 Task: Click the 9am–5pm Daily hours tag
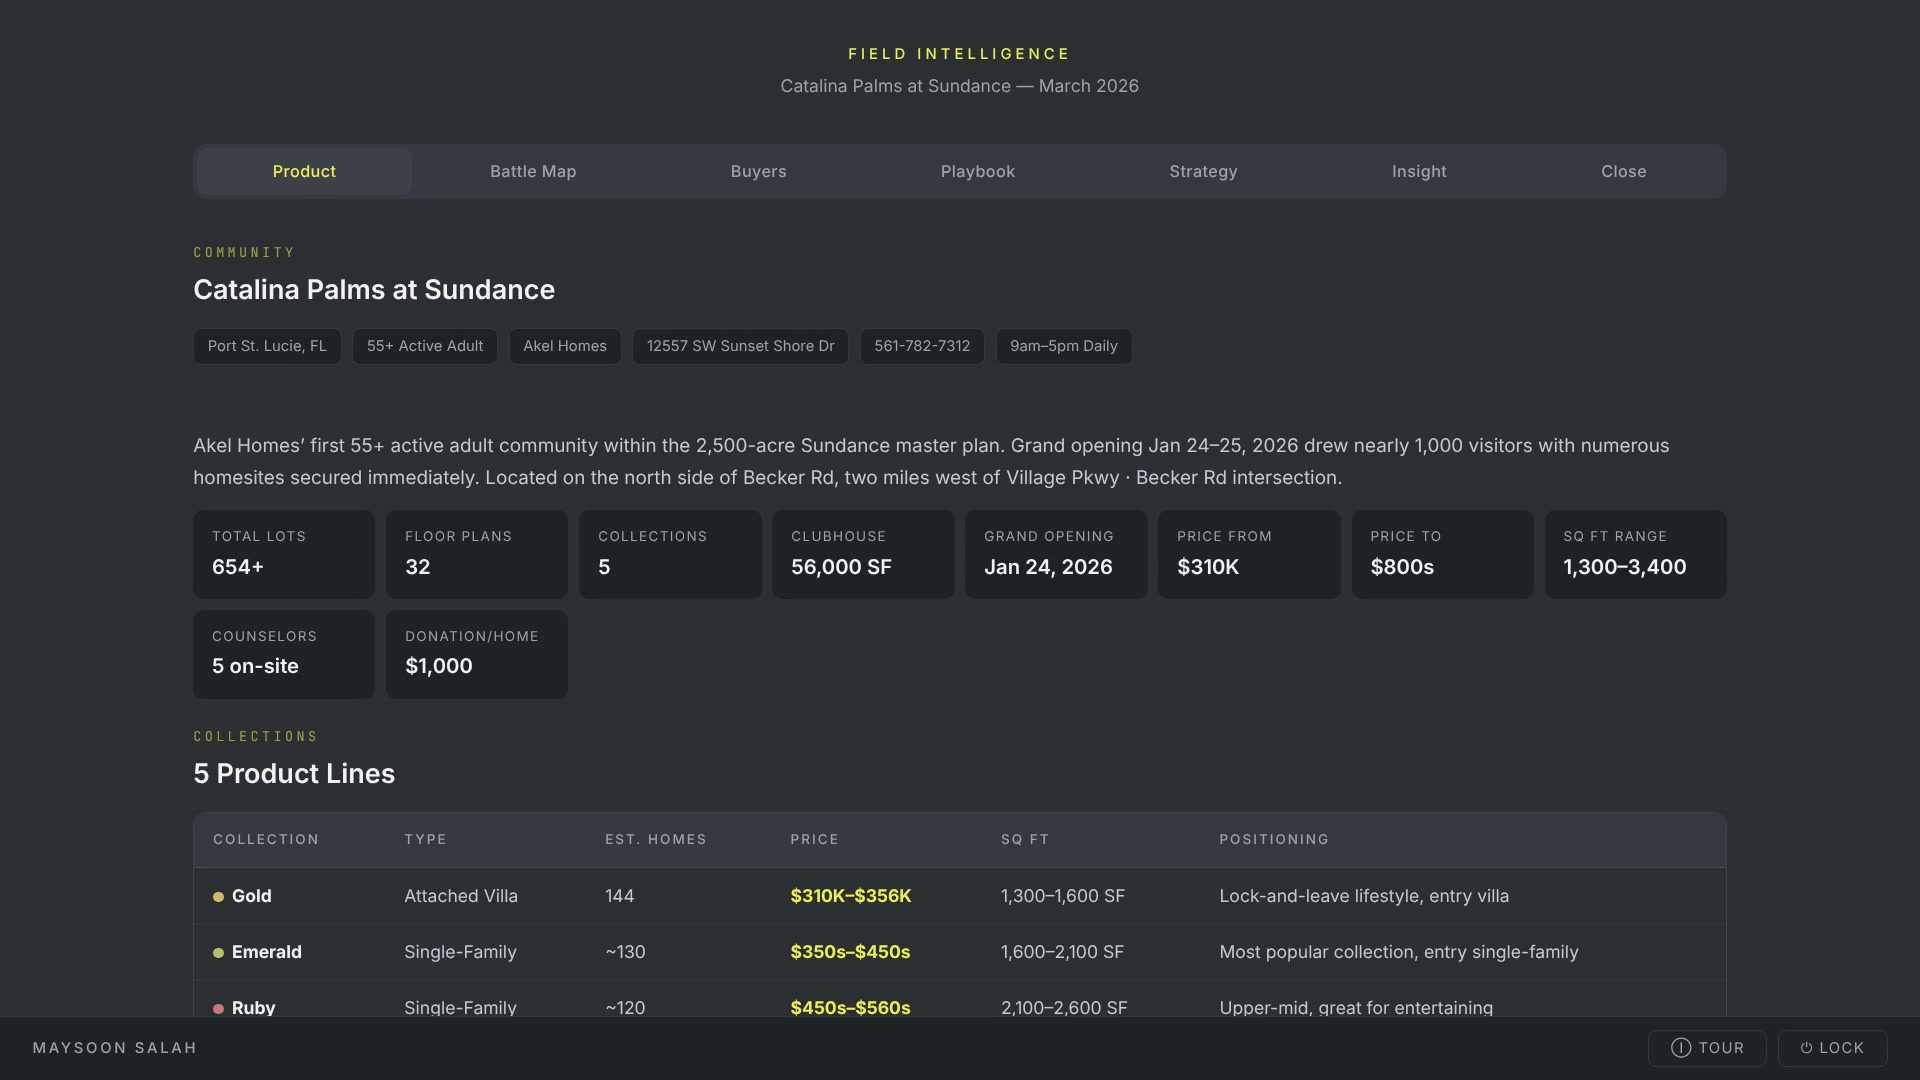tap(1064, 346)
